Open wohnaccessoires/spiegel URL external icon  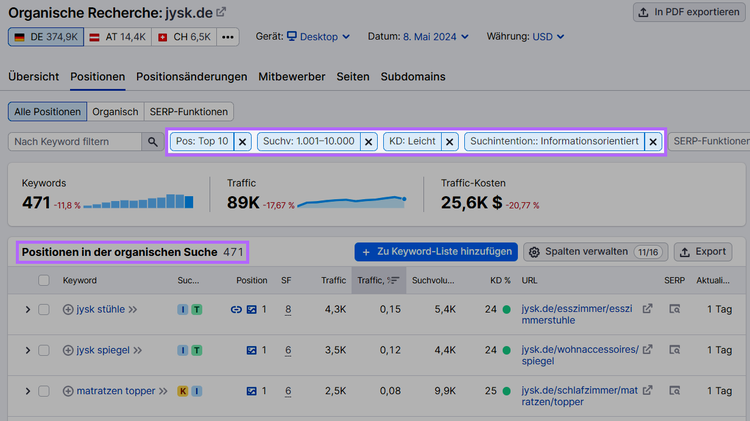click(x=647, y=350)
